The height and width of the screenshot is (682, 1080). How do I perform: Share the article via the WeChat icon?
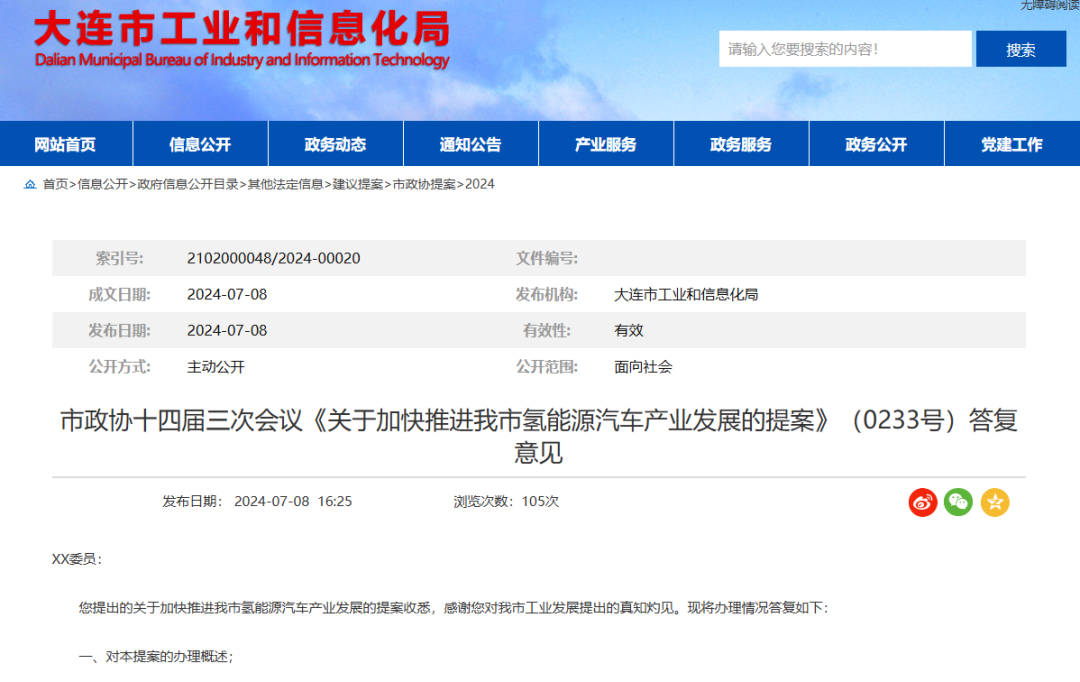pos(958,502)
